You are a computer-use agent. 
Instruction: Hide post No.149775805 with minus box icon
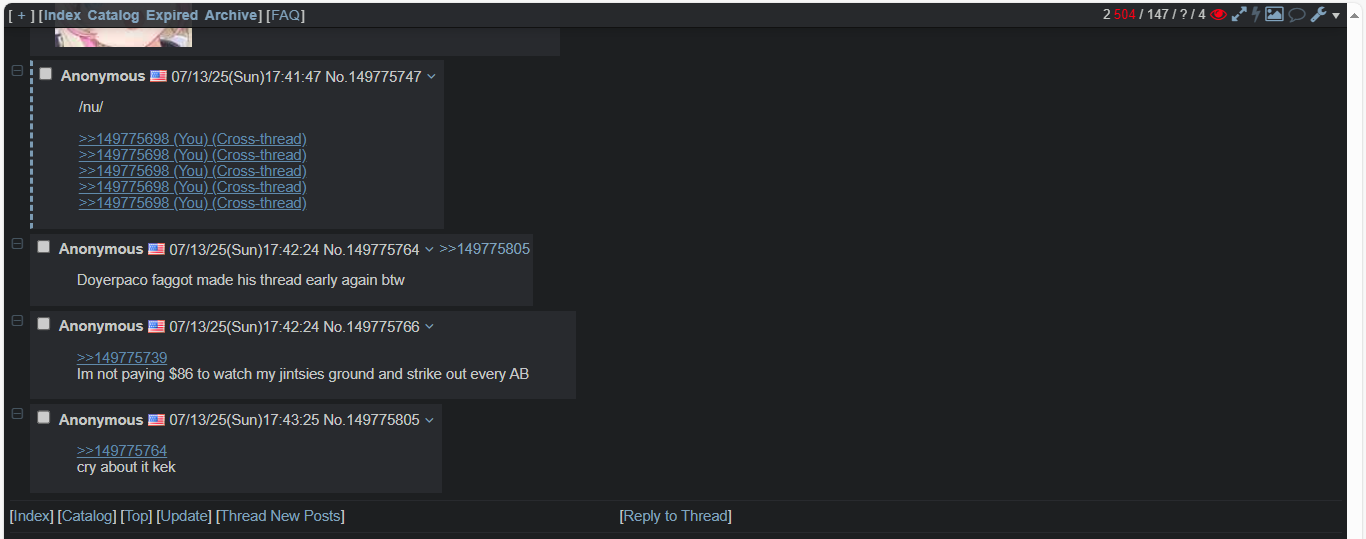pos(16,414)
